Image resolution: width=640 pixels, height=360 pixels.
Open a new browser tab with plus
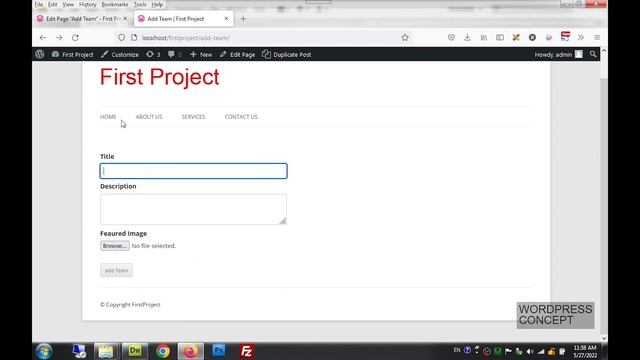click(x=243, y=19)
